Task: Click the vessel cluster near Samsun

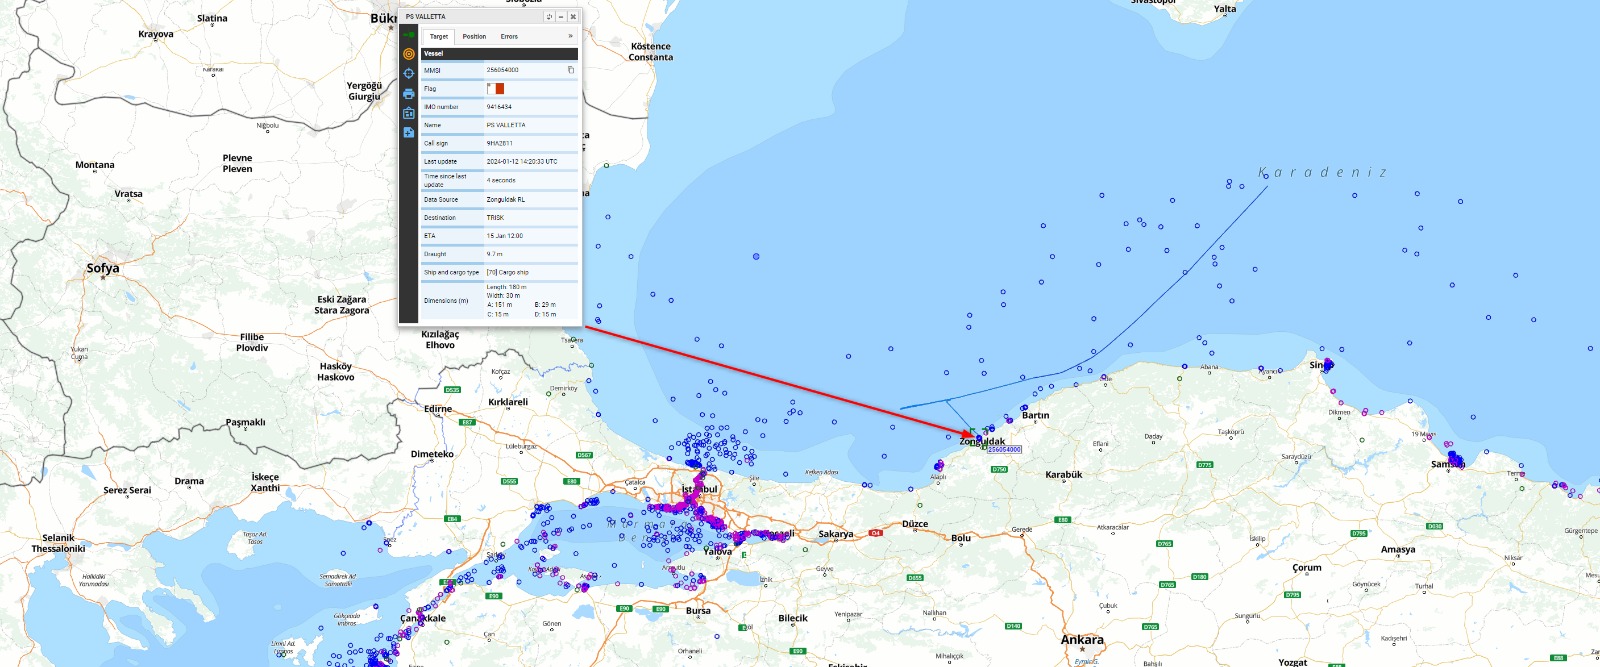Action: click(1455, 460)
